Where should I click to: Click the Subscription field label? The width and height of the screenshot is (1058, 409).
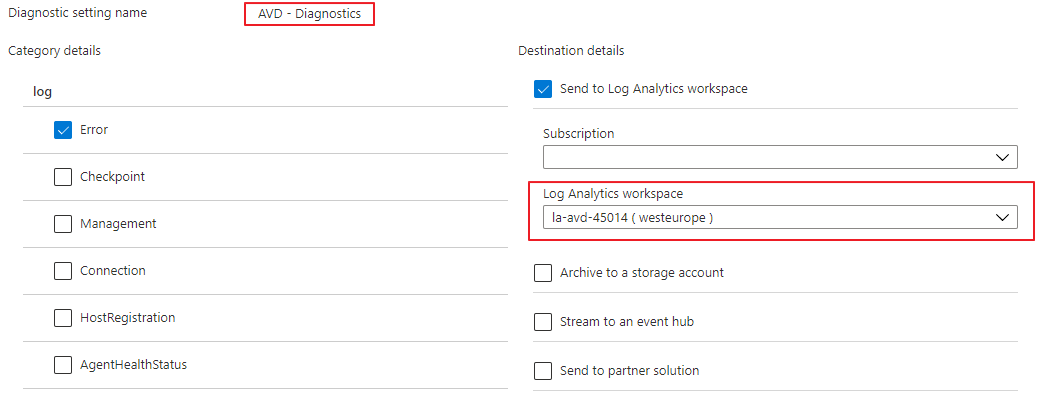tap(578, 133)
